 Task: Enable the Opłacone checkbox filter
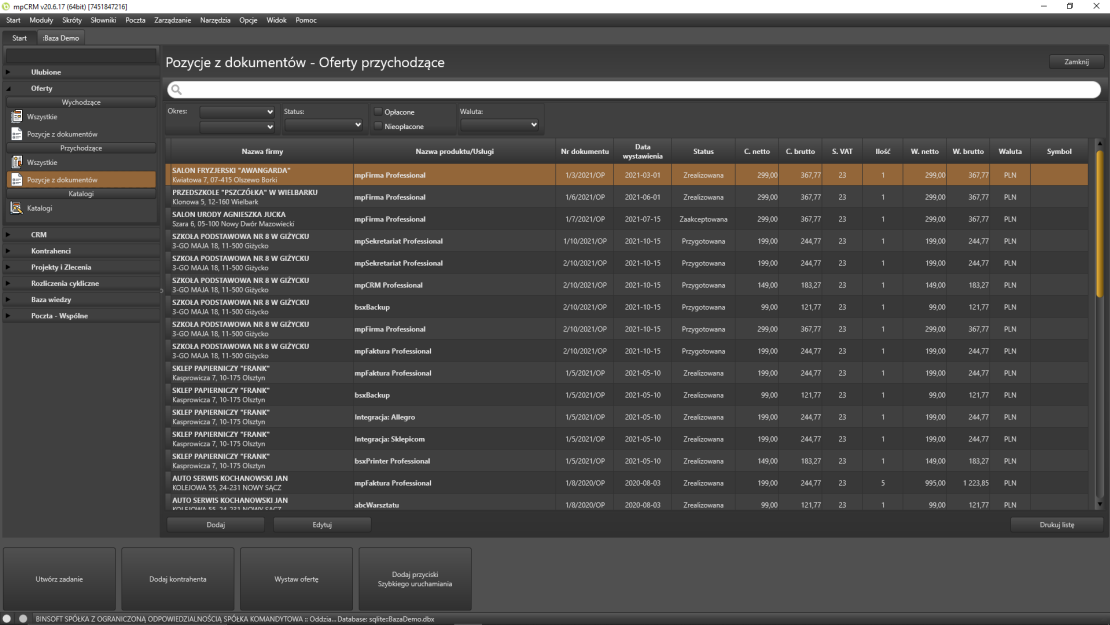378,112
